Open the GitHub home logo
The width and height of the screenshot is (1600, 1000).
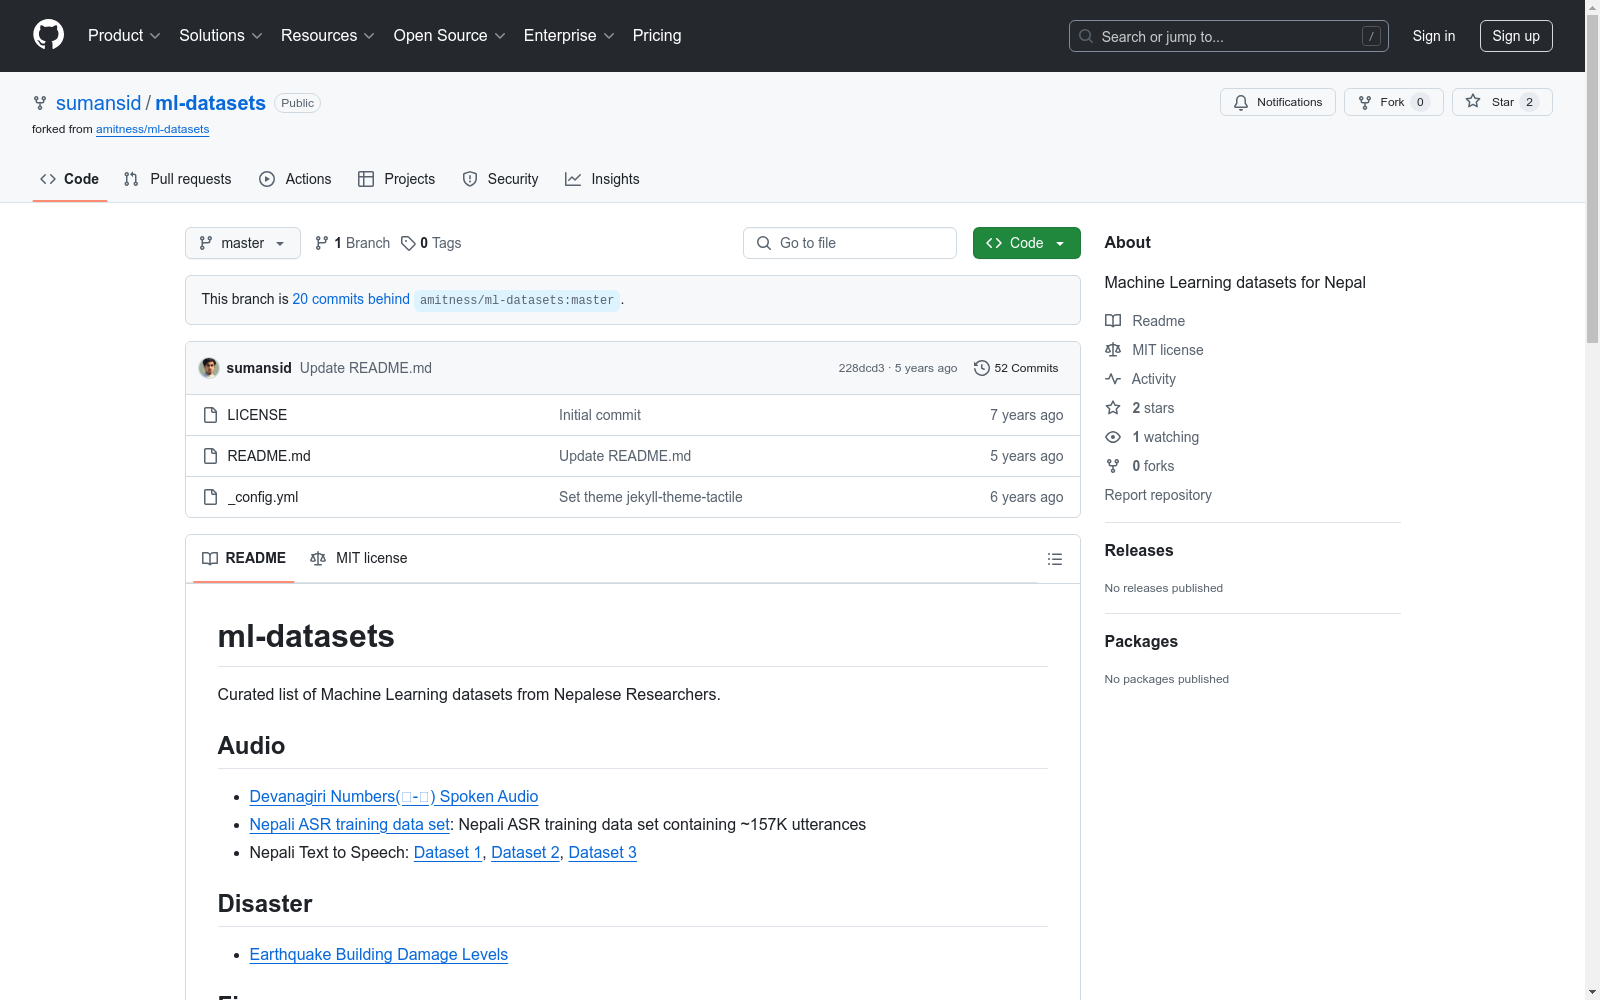[x=48, y=35]
